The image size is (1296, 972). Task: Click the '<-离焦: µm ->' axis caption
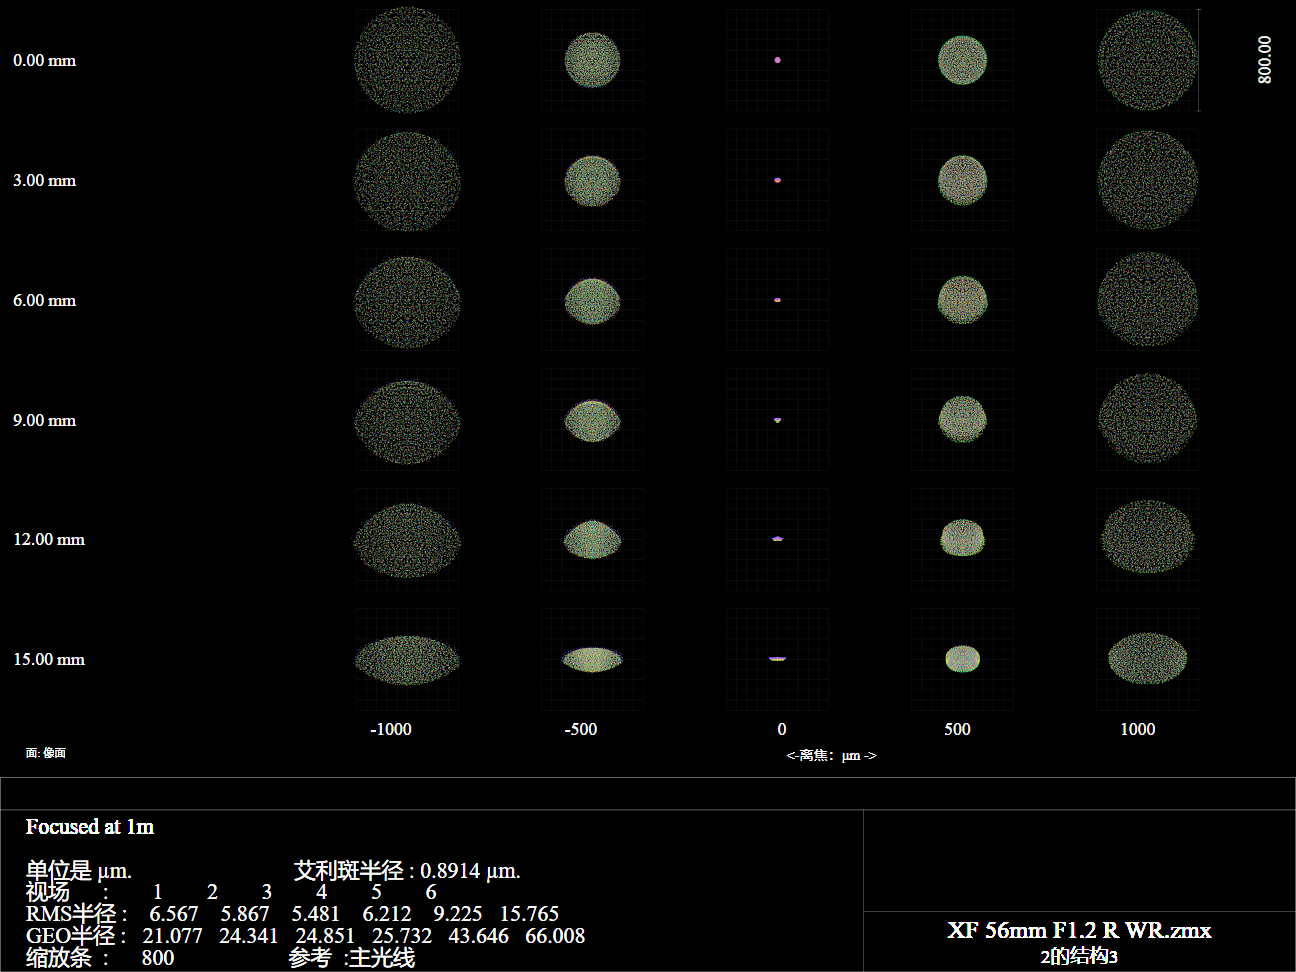[831, 756]
